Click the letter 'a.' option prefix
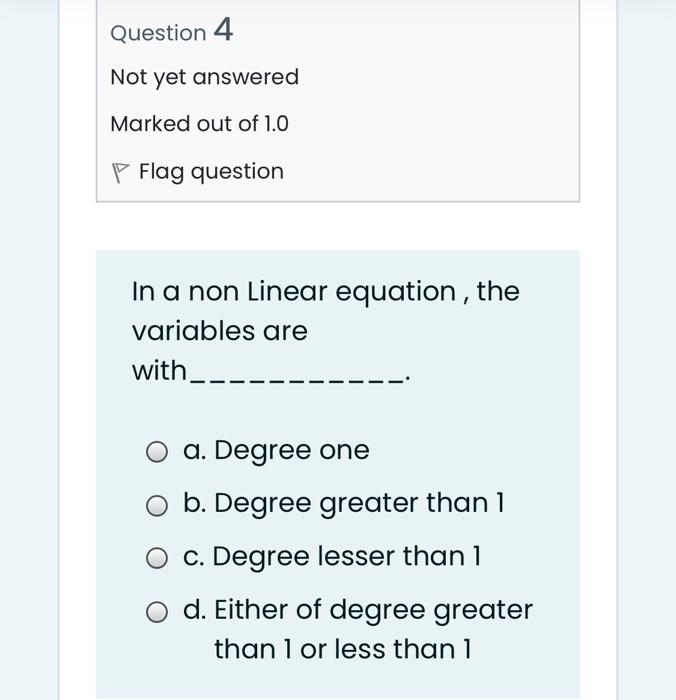The height and width of the screenshot is (700, 676). pos(195,451)
